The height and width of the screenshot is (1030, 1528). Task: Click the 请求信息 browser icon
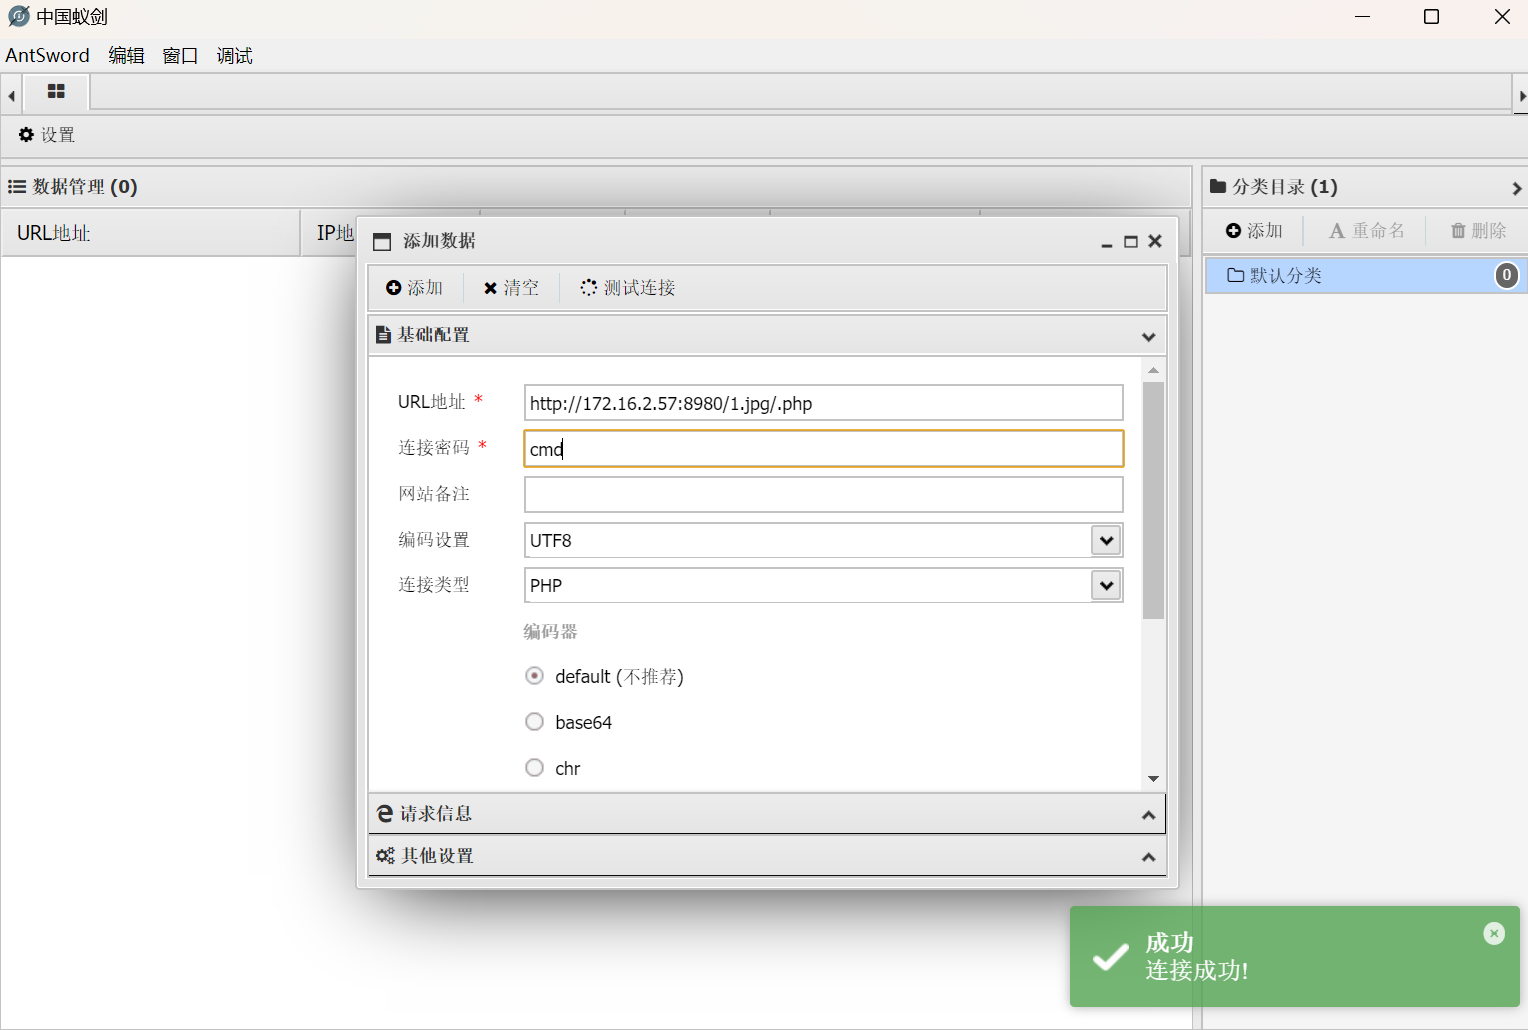coord(385,814)
